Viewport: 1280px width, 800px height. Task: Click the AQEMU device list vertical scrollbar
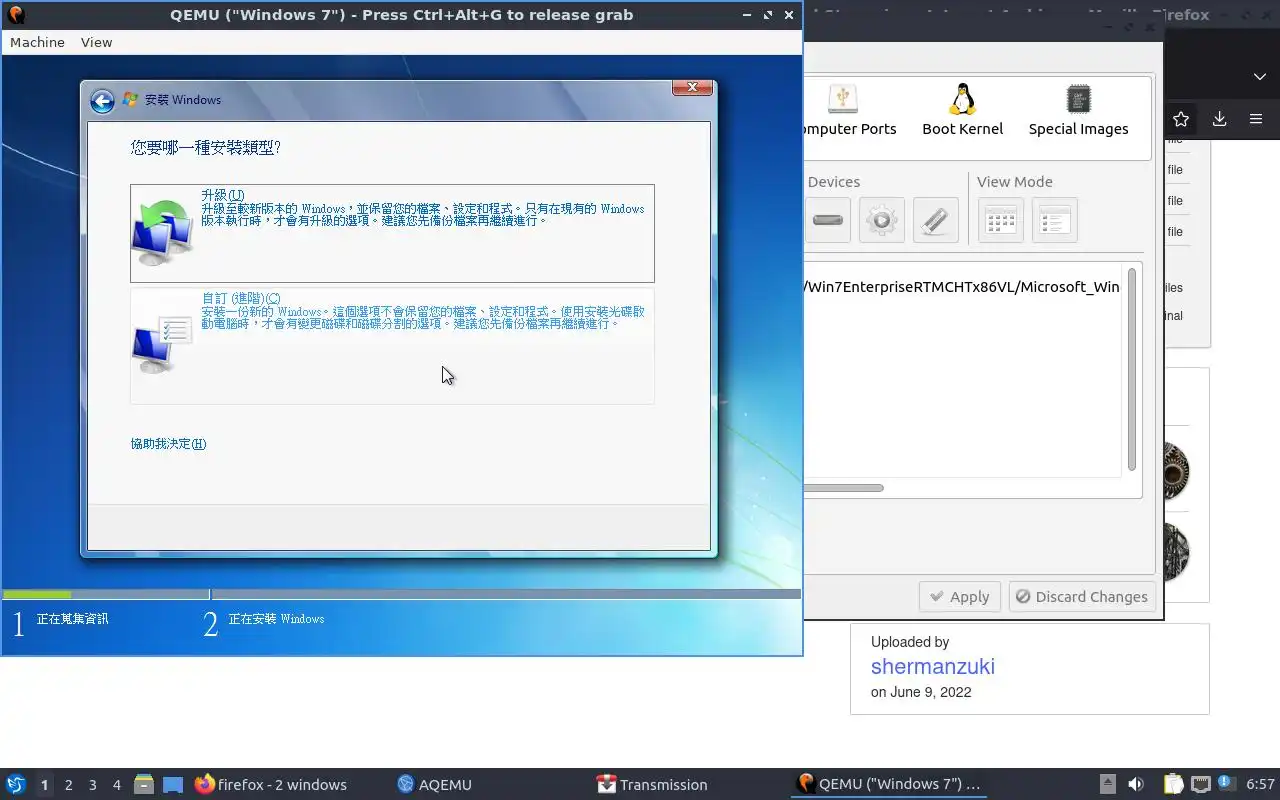1132,370
